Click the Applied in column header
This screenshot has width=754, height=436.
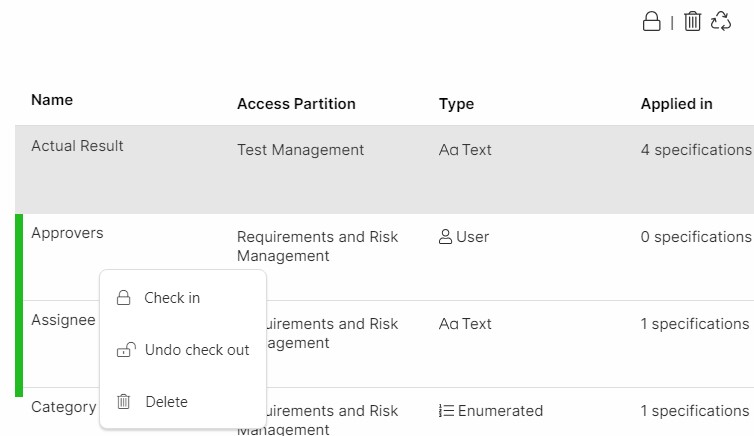(676, 104)
